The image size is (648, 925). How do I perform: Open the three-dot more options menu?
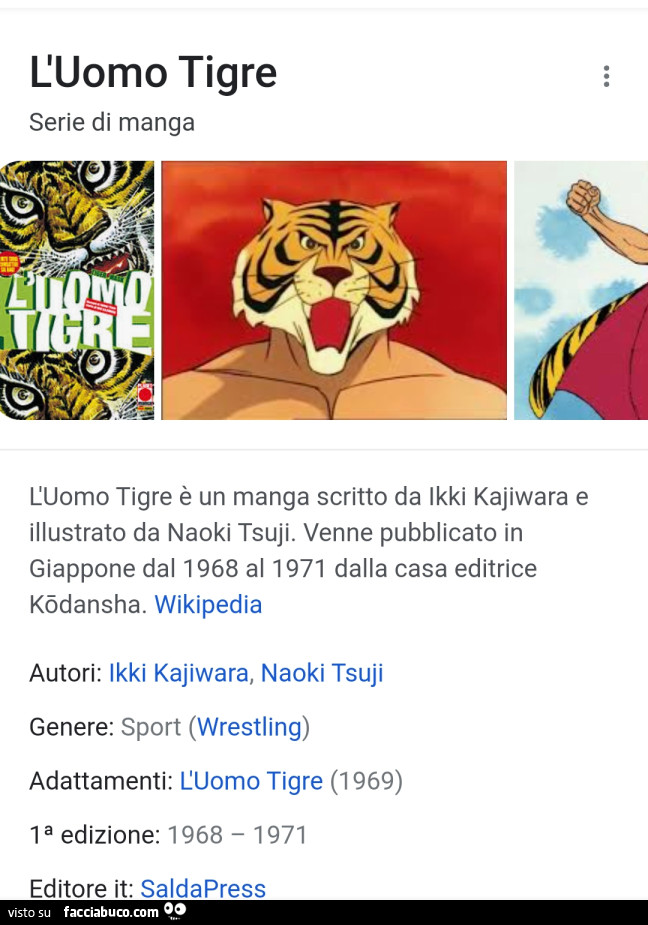(606, 76)
